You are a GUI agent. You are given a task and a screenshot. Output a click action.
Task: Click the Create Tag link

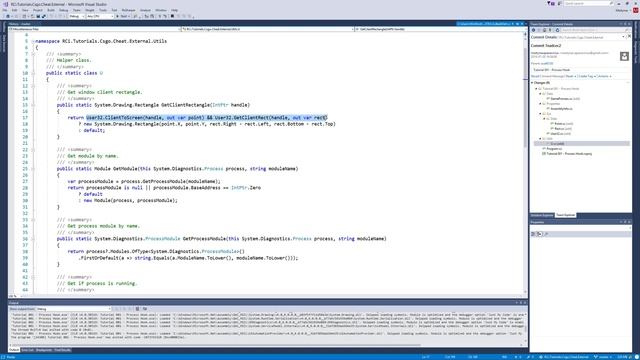coord(586,76)
